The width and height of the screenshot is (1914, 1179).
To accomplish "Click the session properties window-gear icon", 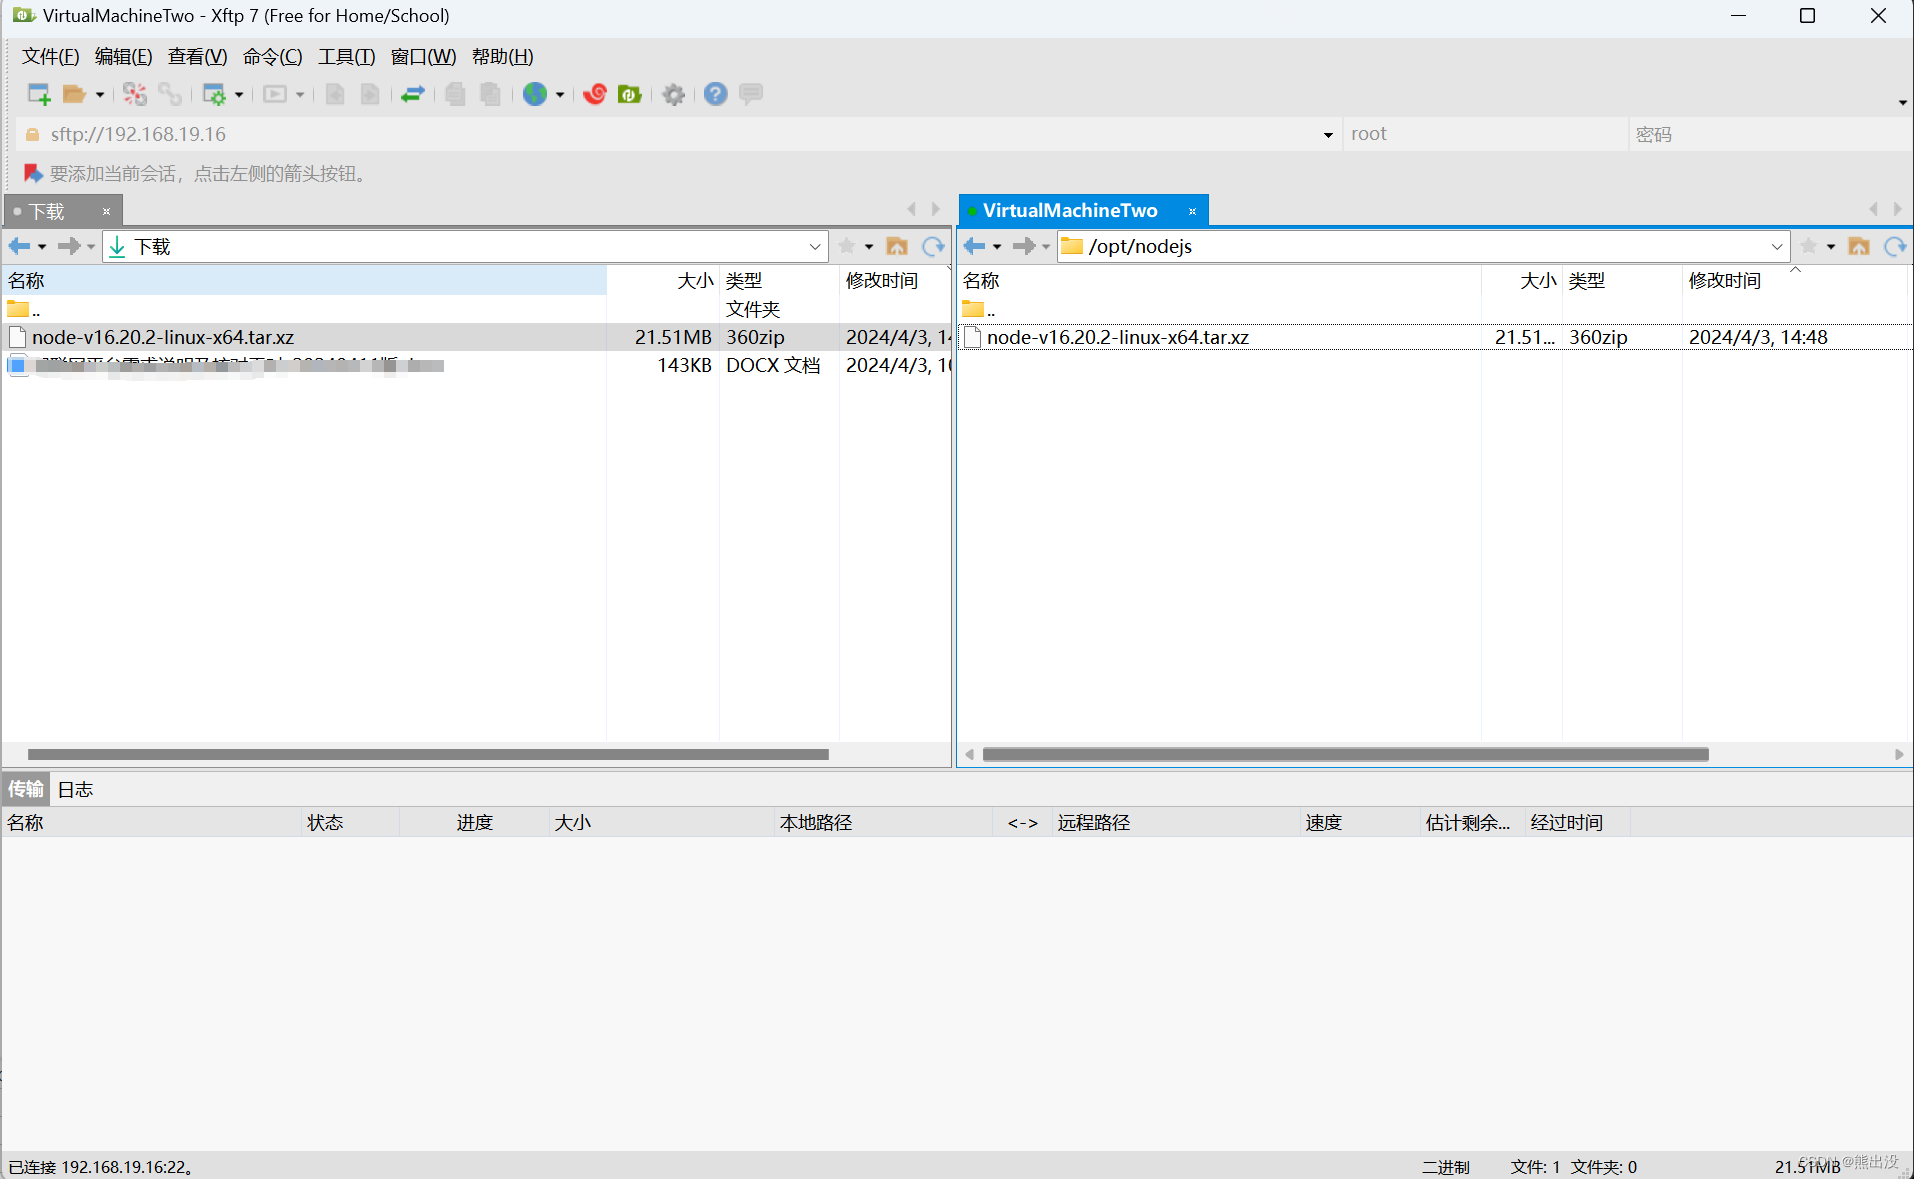I will click(x=214, y=94).
